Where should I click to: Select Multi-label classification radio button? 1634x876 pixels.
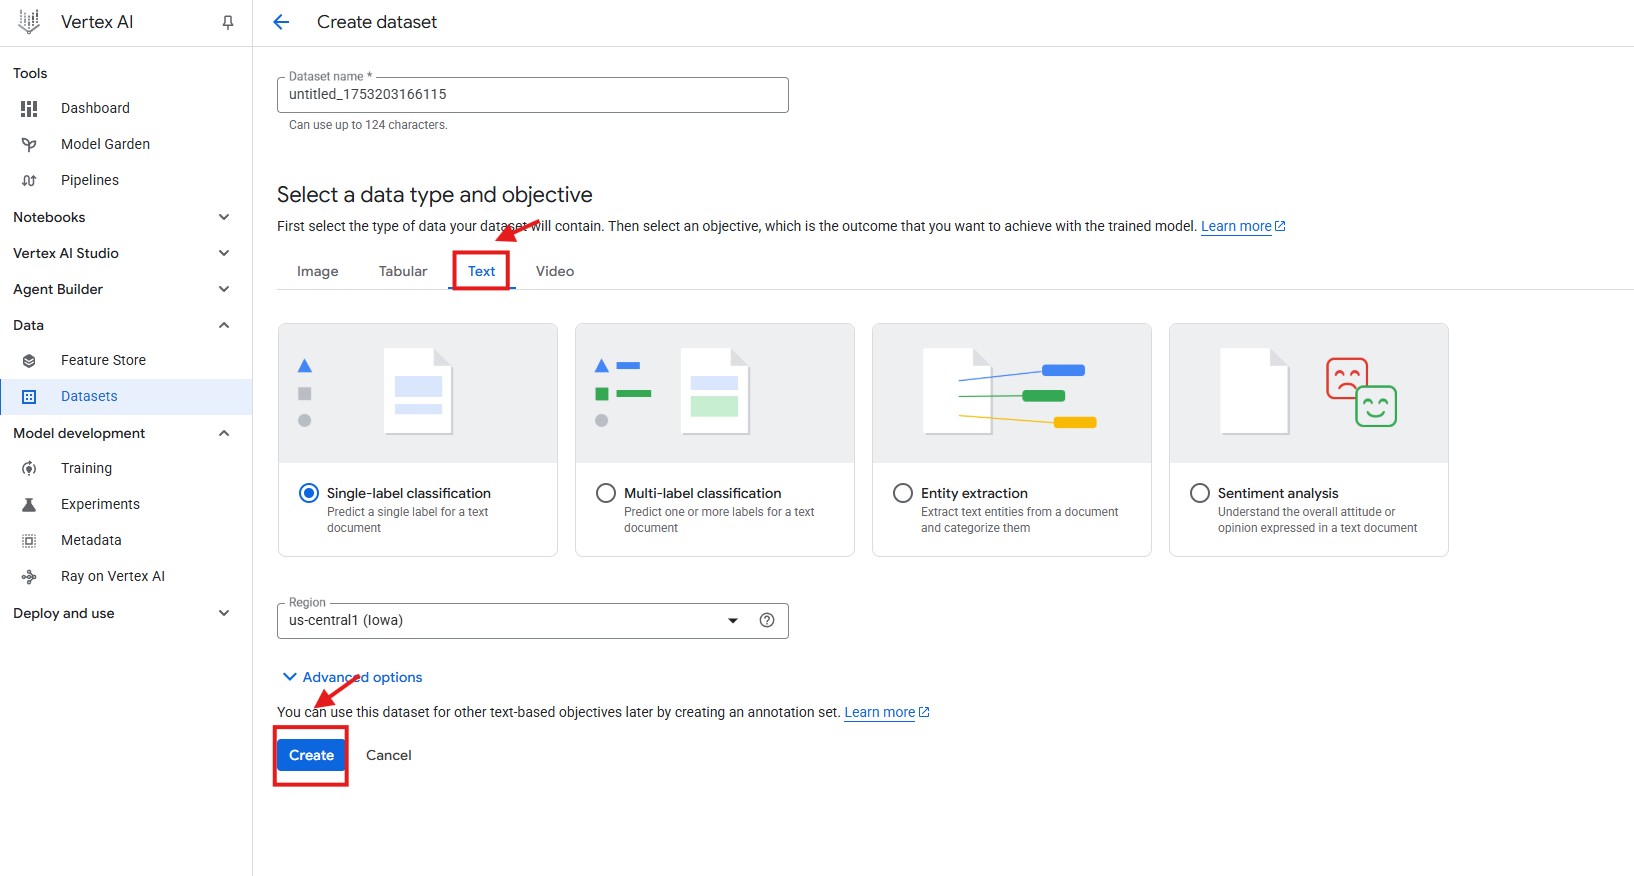tap(605, 493)
